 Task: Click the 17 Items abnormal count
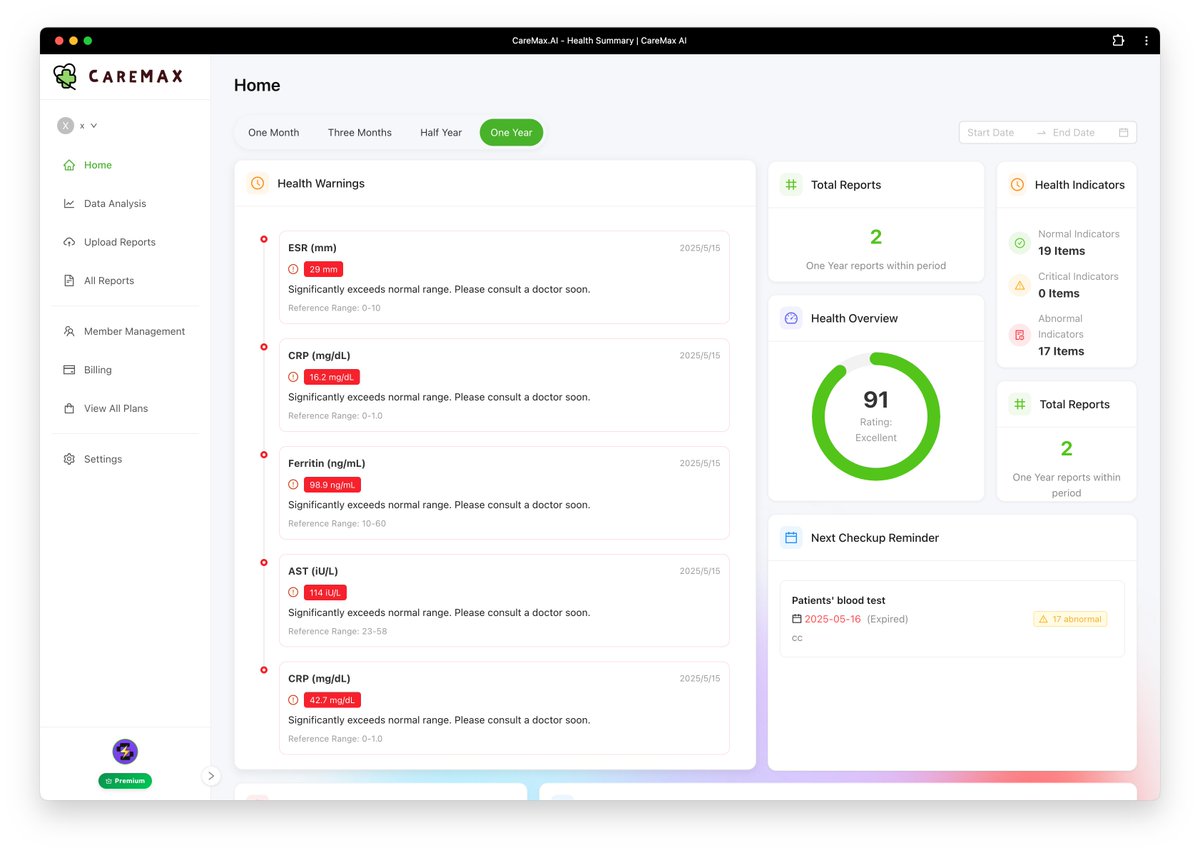[x=1061, y=351]
